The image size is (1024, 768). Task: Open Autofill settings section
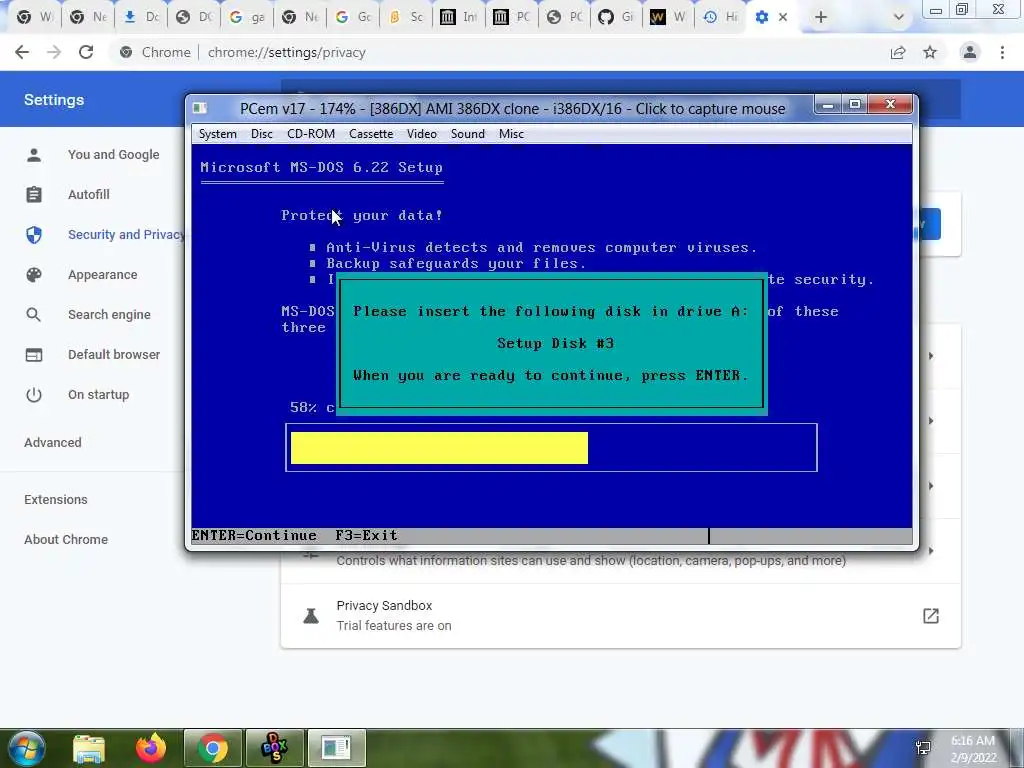(89, 195)
